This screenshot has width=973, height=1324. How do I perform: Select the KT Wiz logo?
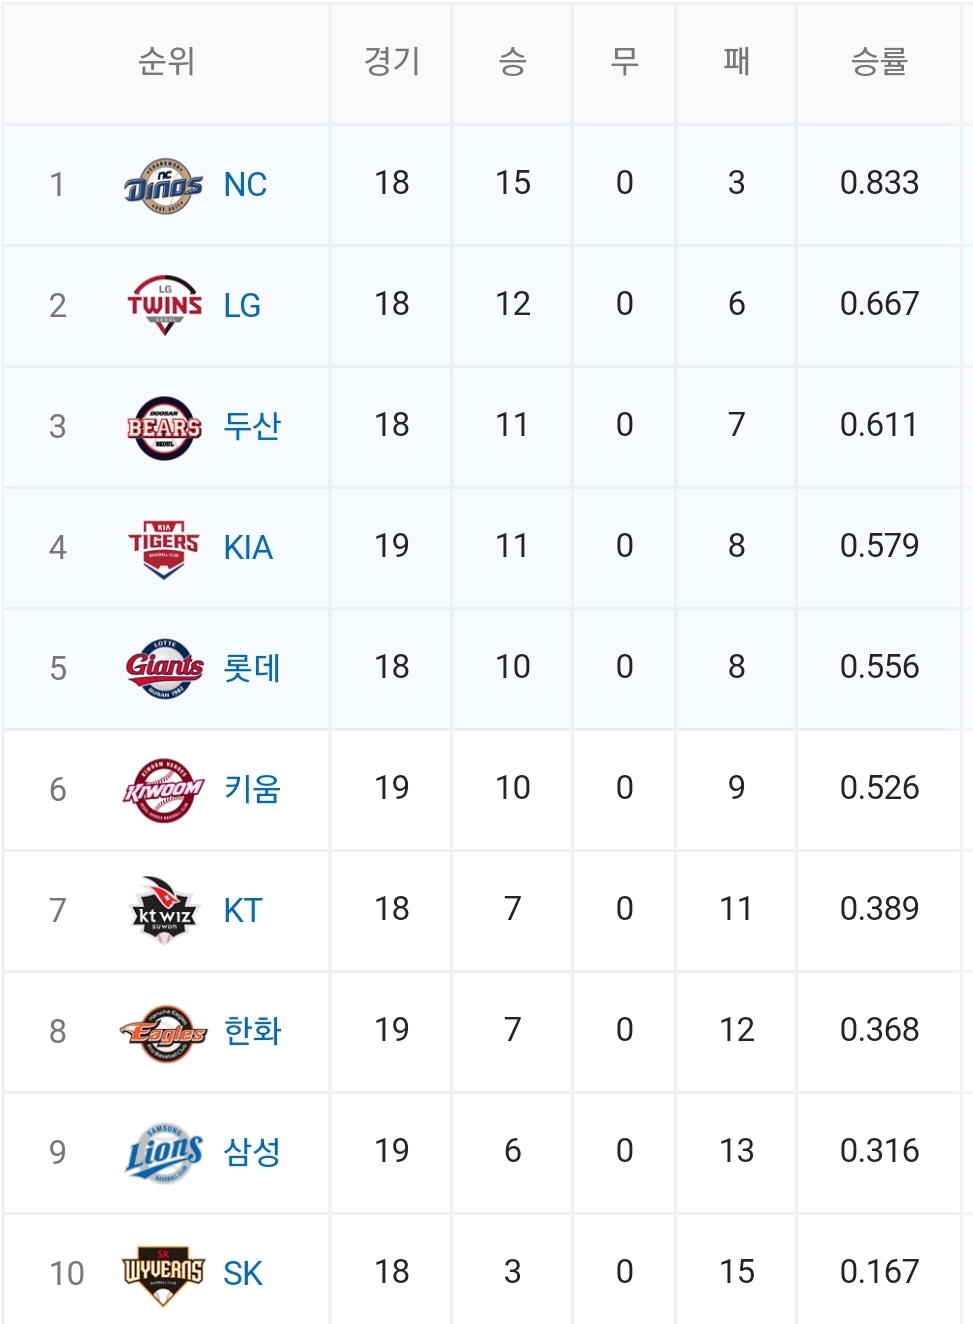point(164,910)
